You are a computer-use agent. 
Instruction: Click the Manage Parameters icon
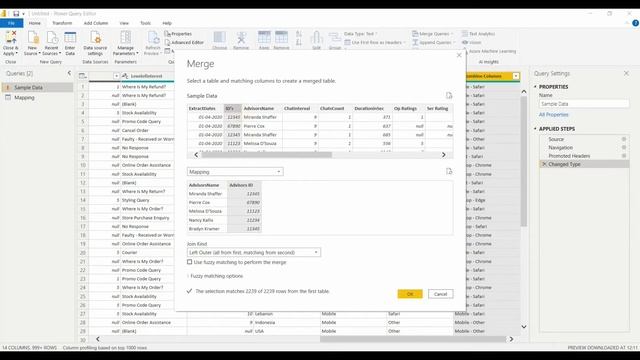coord(125,37)
